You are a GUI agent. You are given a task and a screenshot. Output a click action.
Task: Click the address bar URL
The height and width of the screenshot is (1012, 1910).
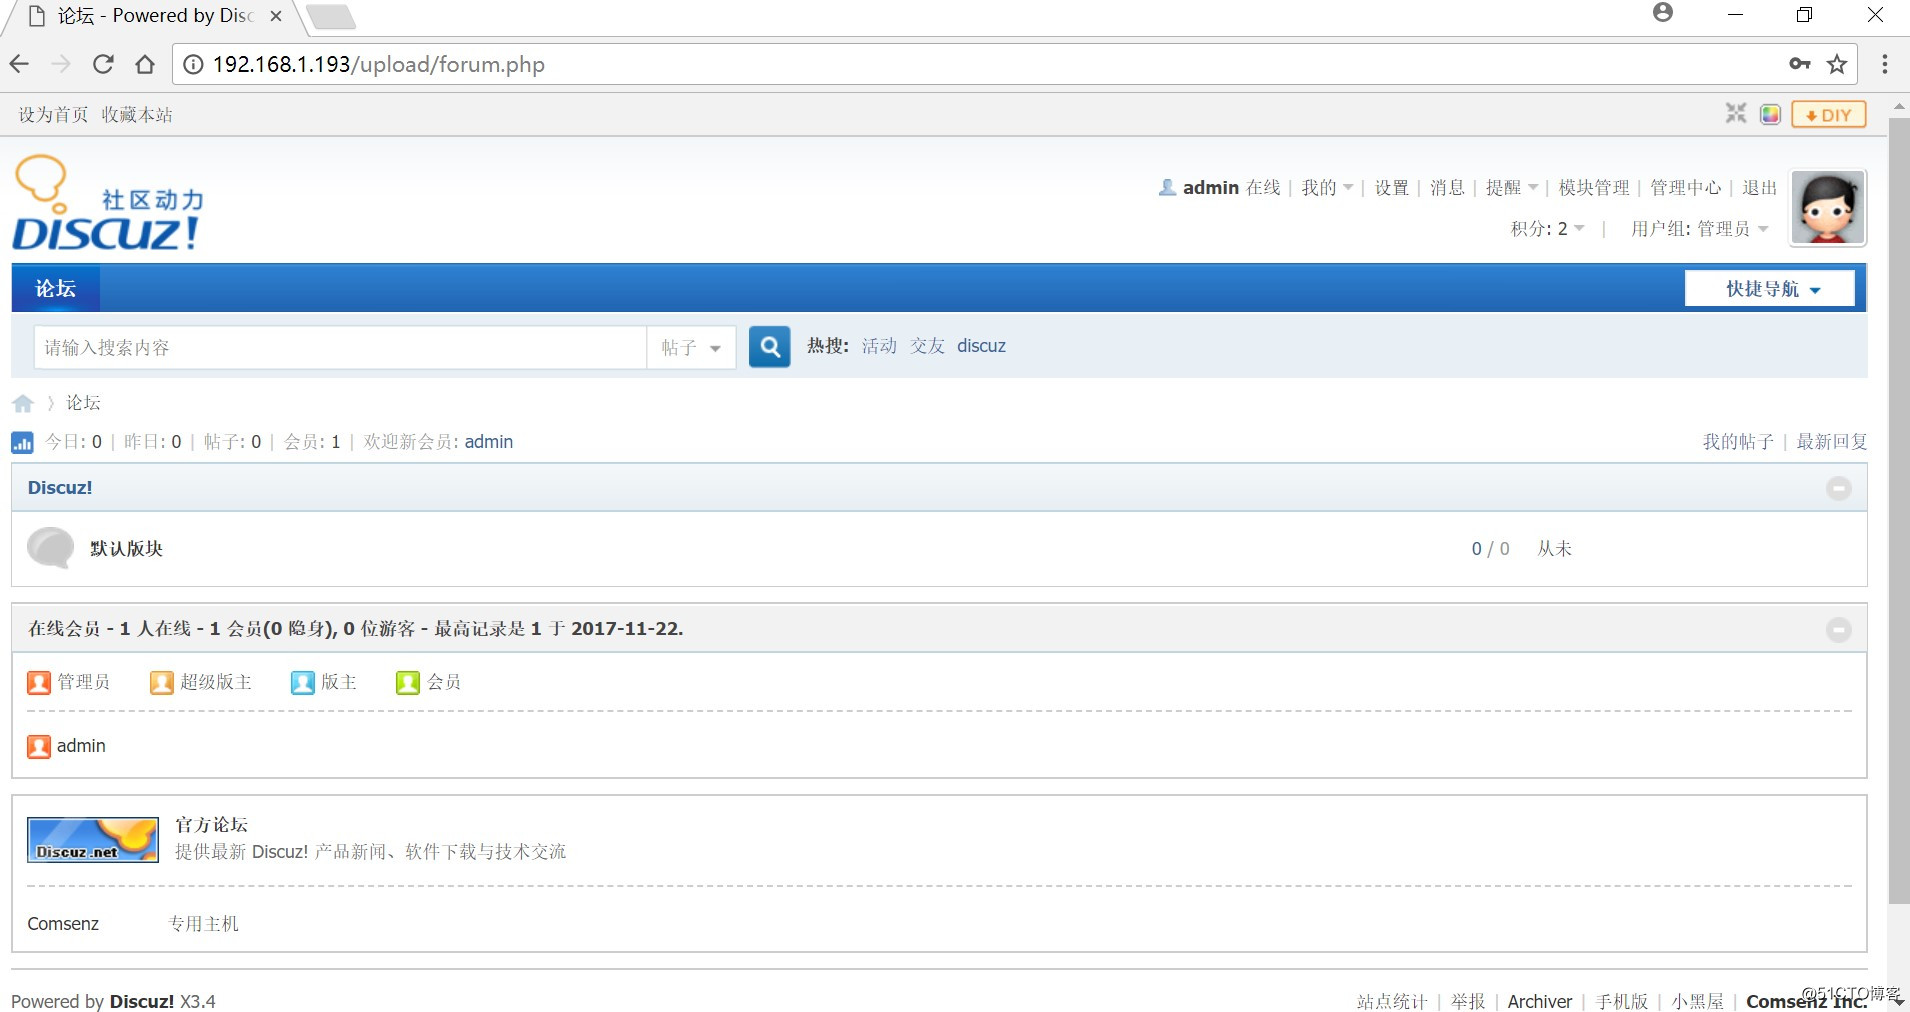coord(379,65)
